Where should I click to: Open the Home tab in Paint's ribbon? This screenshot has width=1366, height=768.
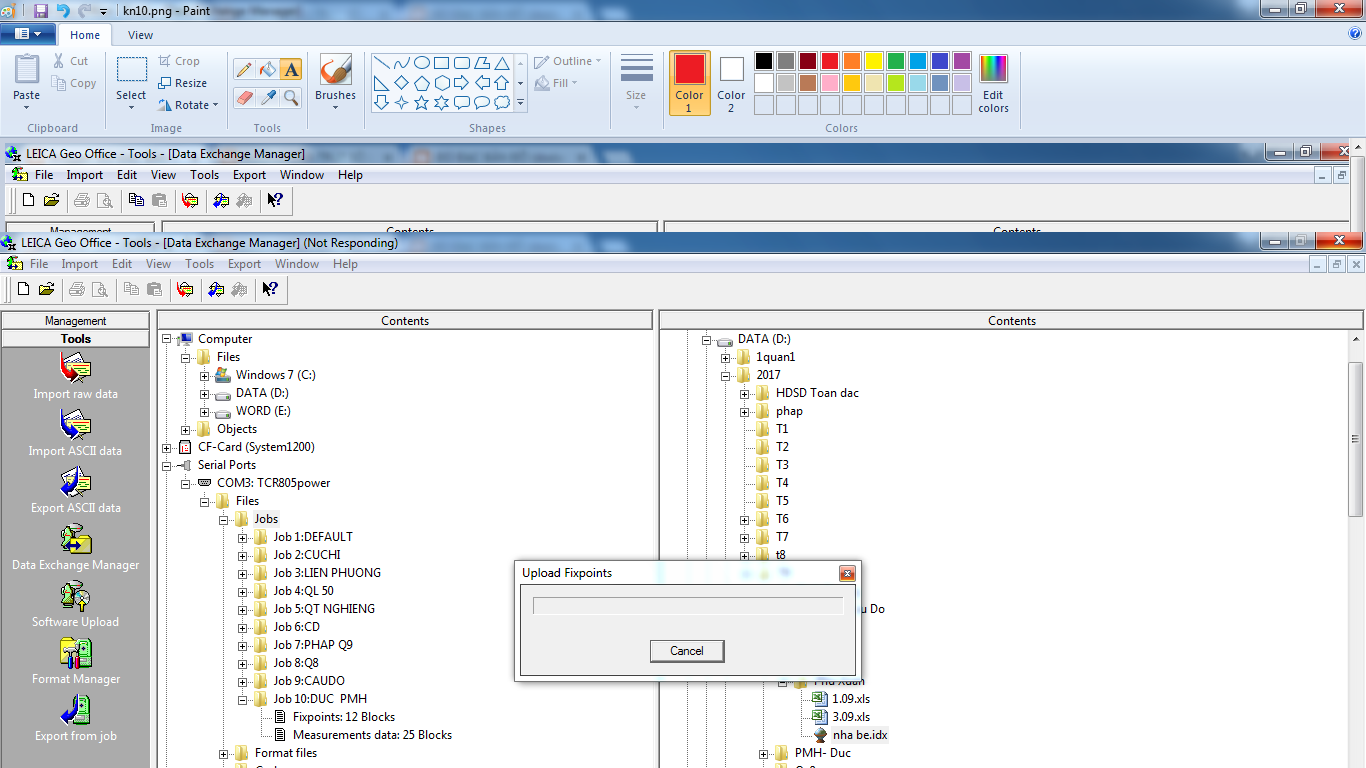point(85,35)
